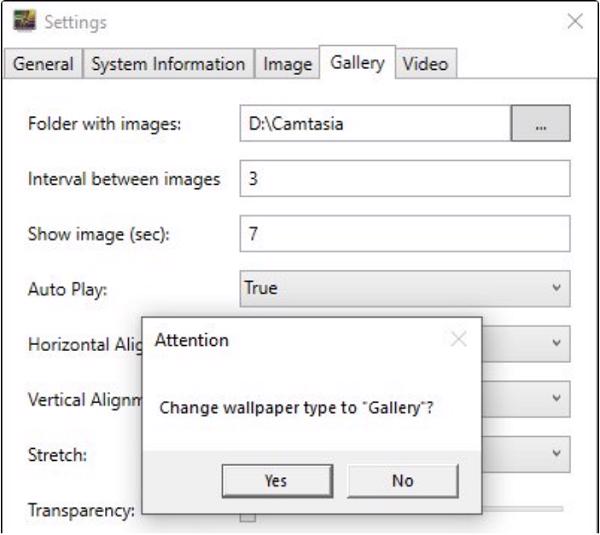Viewport: 600px width, 535px height.
Task: Focus the Interval between images field
Action: 405,180
